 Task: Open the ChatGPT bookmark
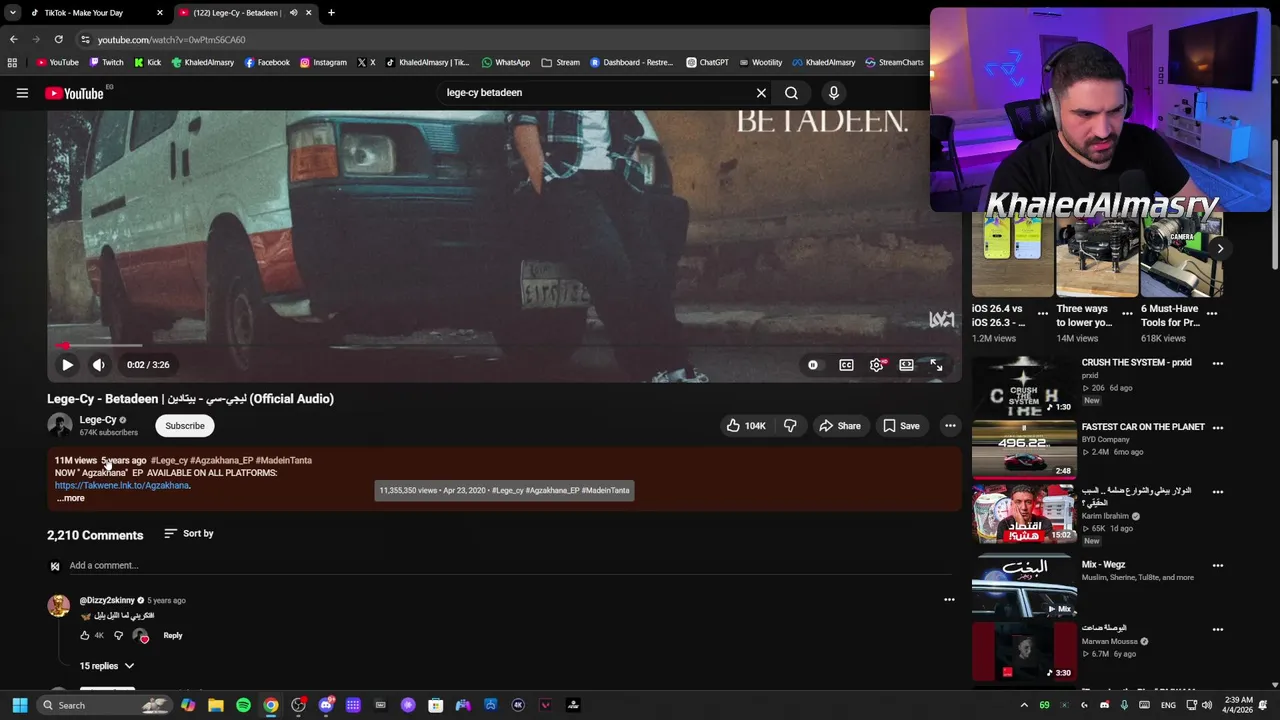pyautogui.click(x=707, y=63)
